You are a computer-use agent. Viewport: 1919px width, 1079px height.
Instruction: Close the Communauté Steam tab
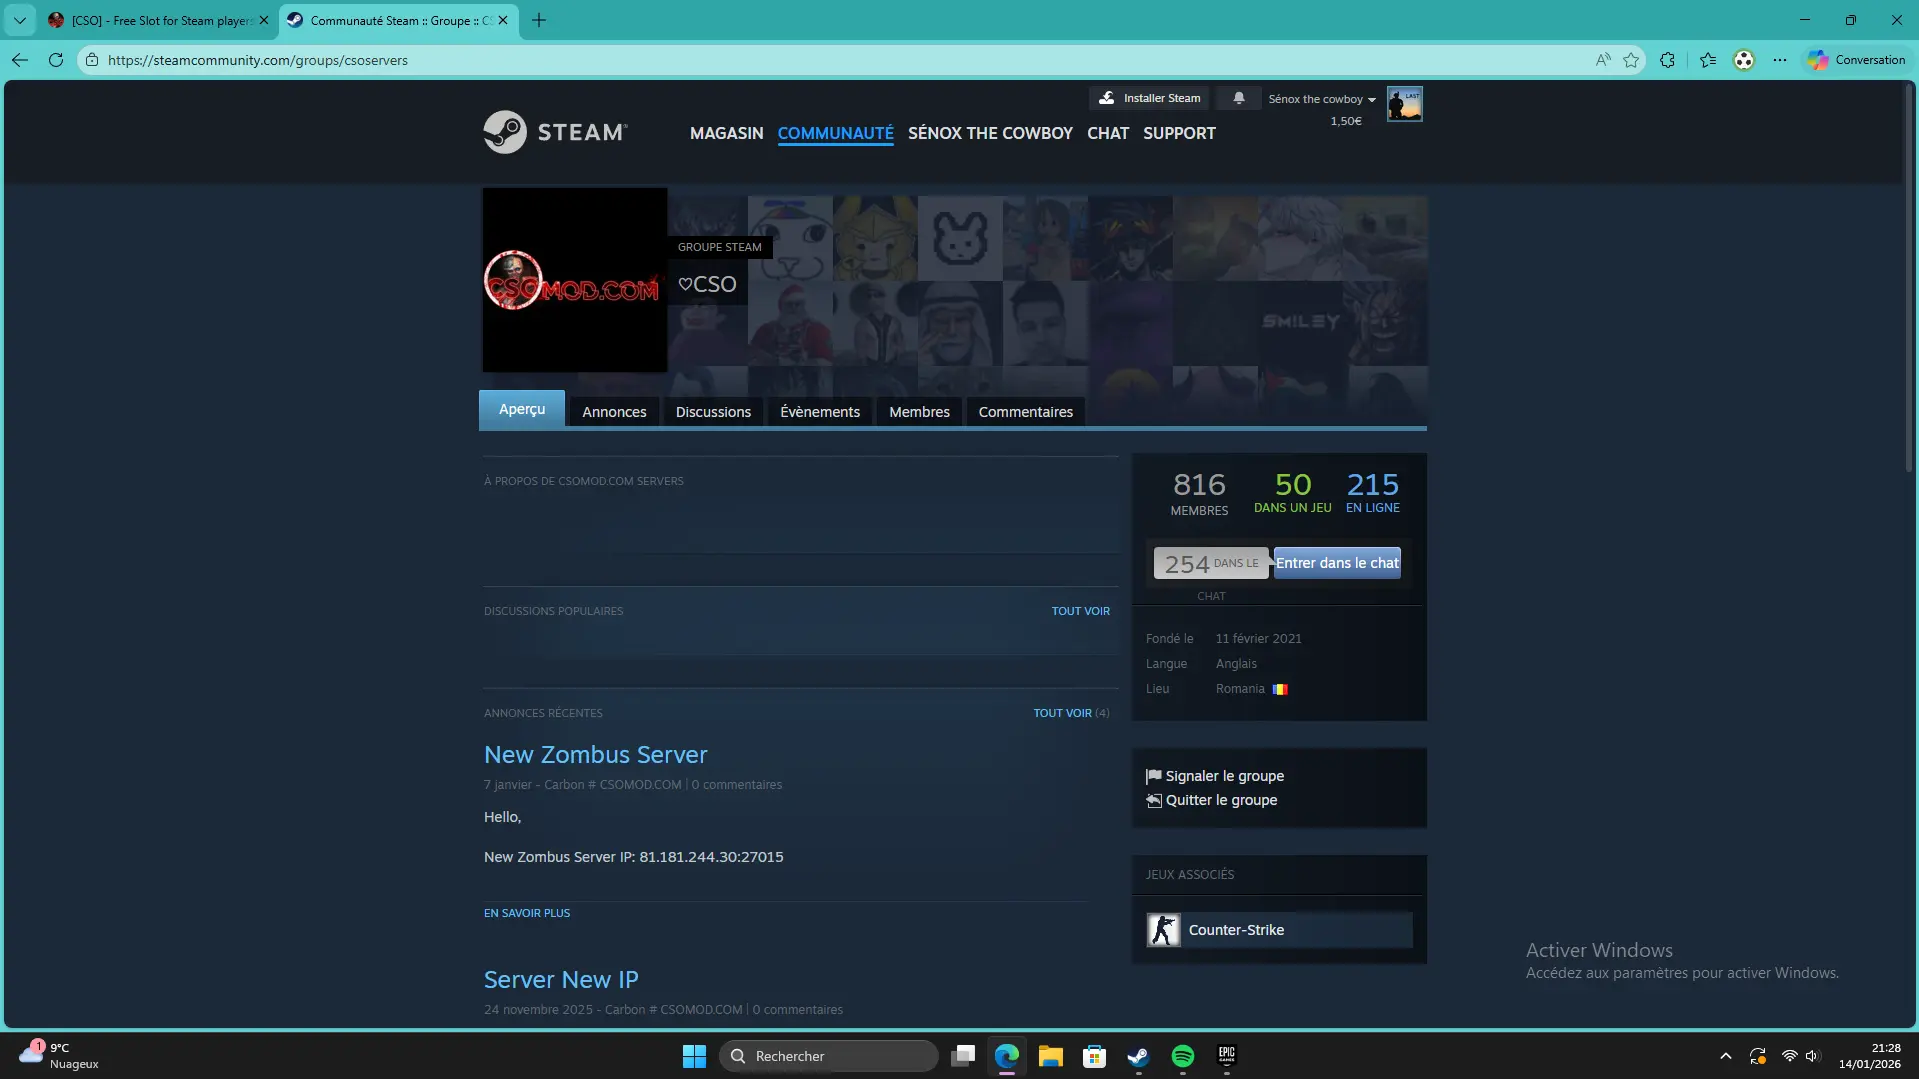(x=503, y=20)
